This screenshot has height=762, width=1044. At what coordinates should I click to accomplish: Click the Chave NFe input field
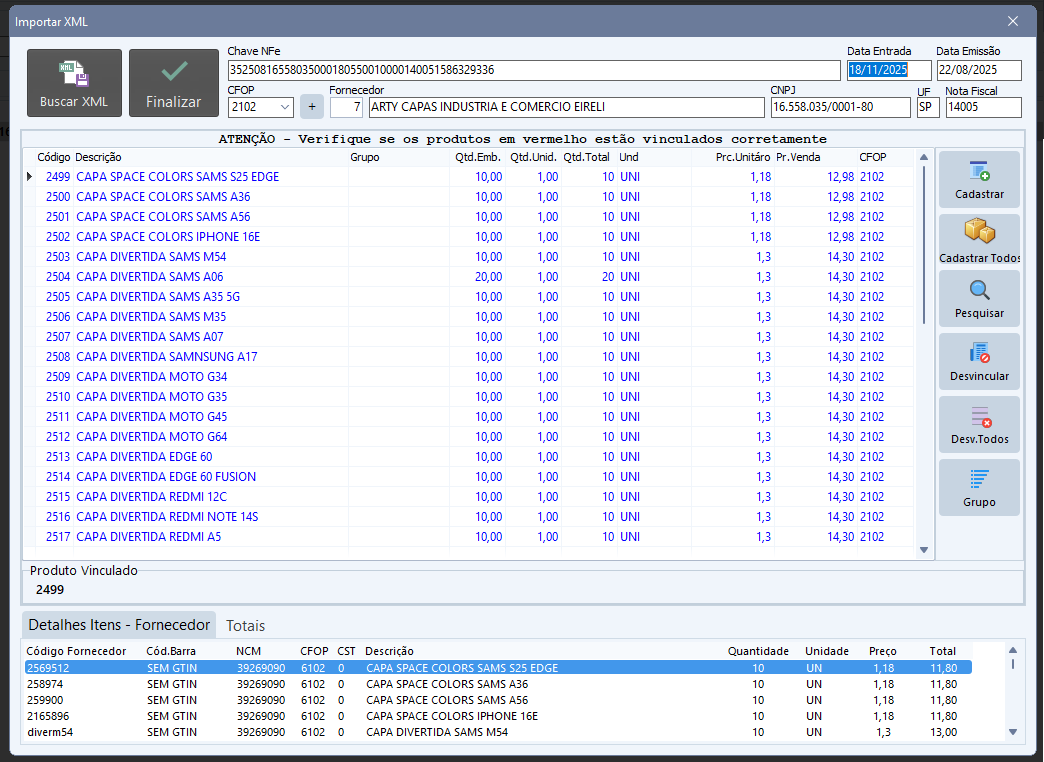(534, 70)
